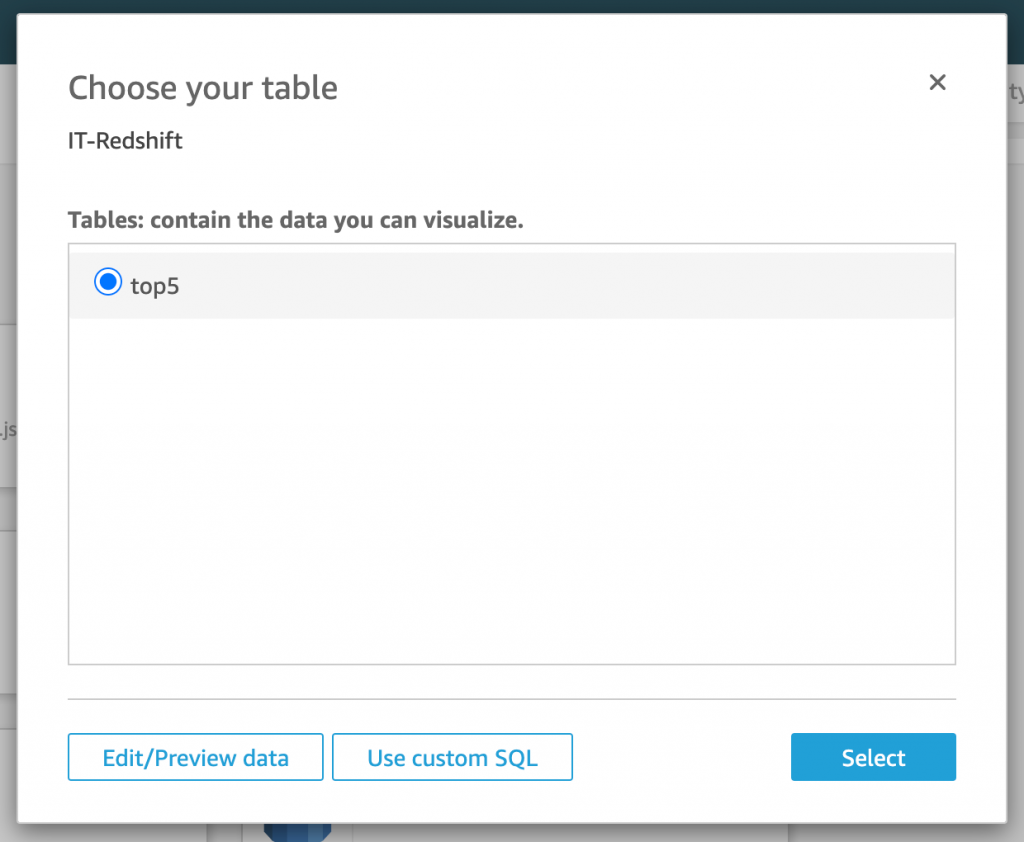
Task: Confirm with the blue Select button
Action: (873, 757)
